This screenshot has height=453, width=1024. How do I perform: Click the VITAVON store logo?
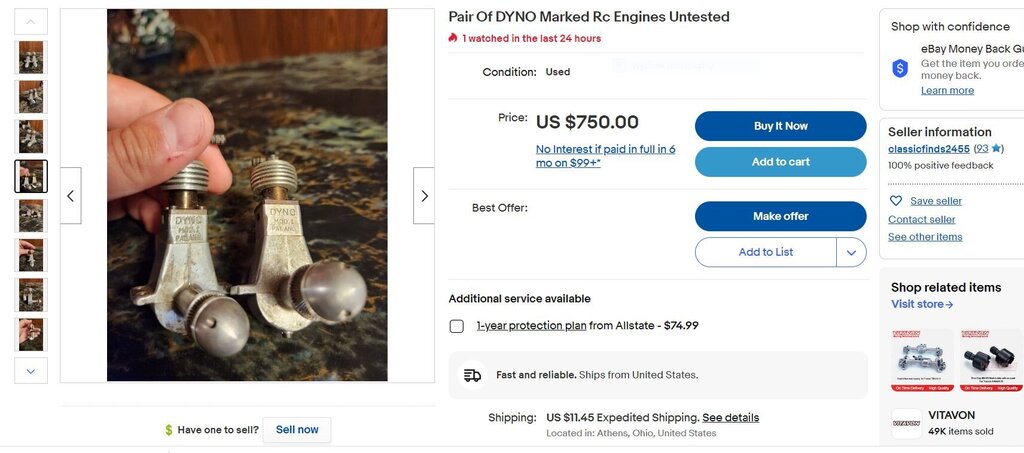[x=906, y=423]
